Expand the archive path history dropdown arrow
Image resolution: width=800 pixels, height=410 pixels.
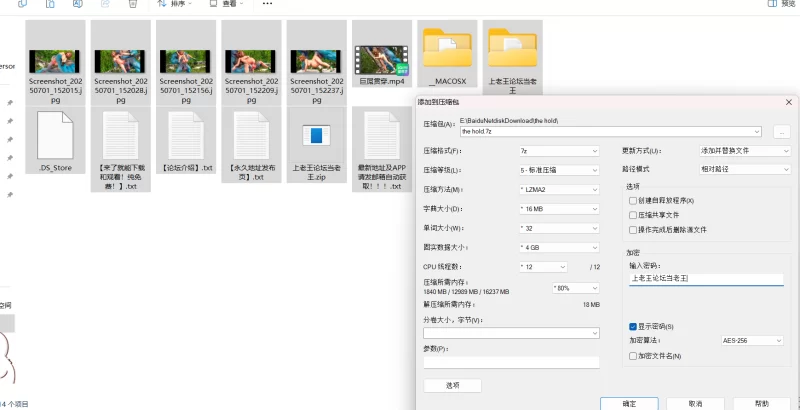[x=756, y=132]
